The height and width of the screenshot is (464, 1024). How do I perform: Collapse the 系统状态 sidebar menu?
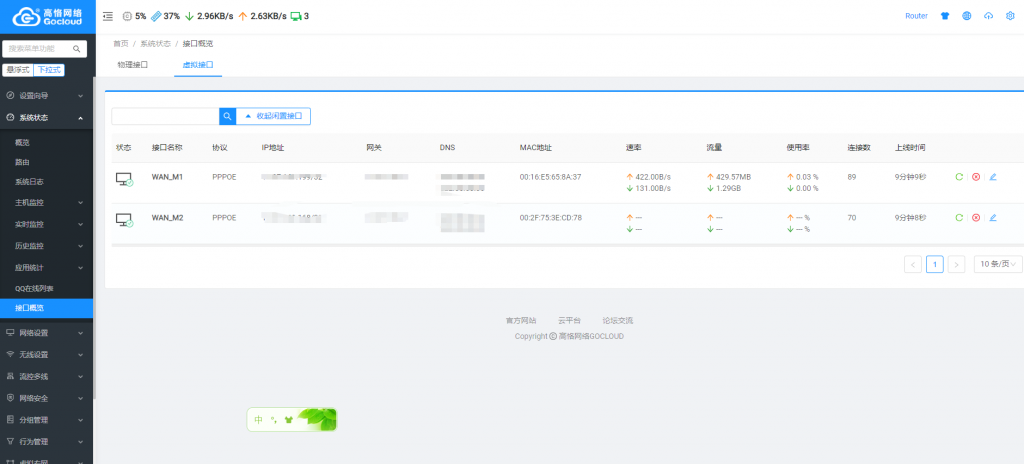pos(46,117)
